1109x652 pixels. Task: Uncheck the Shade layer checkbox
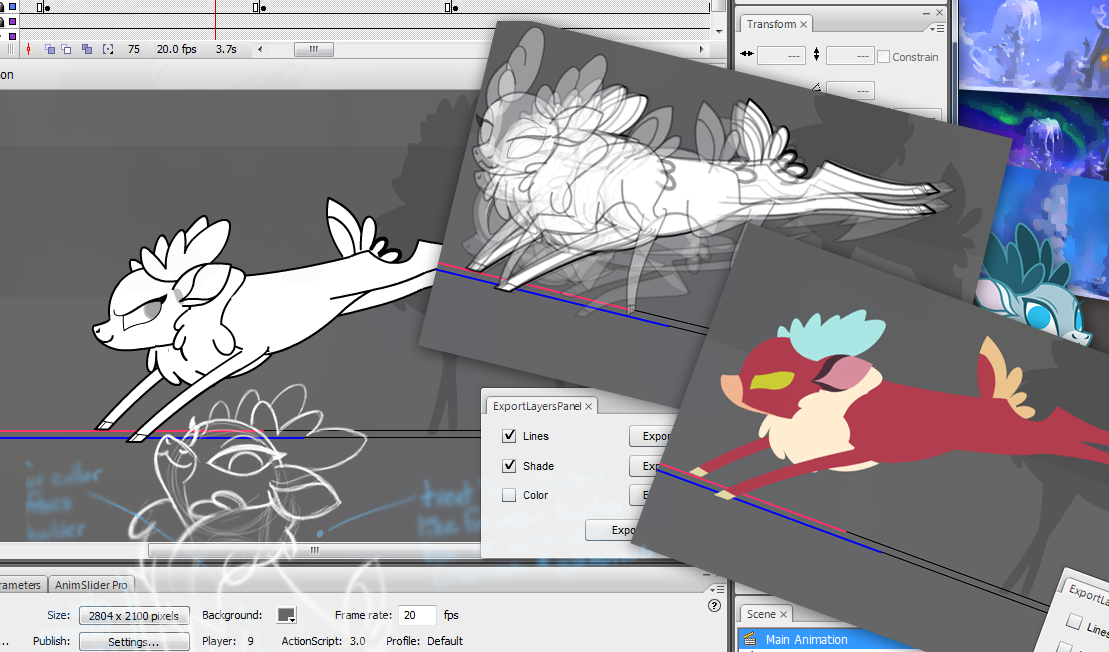(x=509, y=465)
